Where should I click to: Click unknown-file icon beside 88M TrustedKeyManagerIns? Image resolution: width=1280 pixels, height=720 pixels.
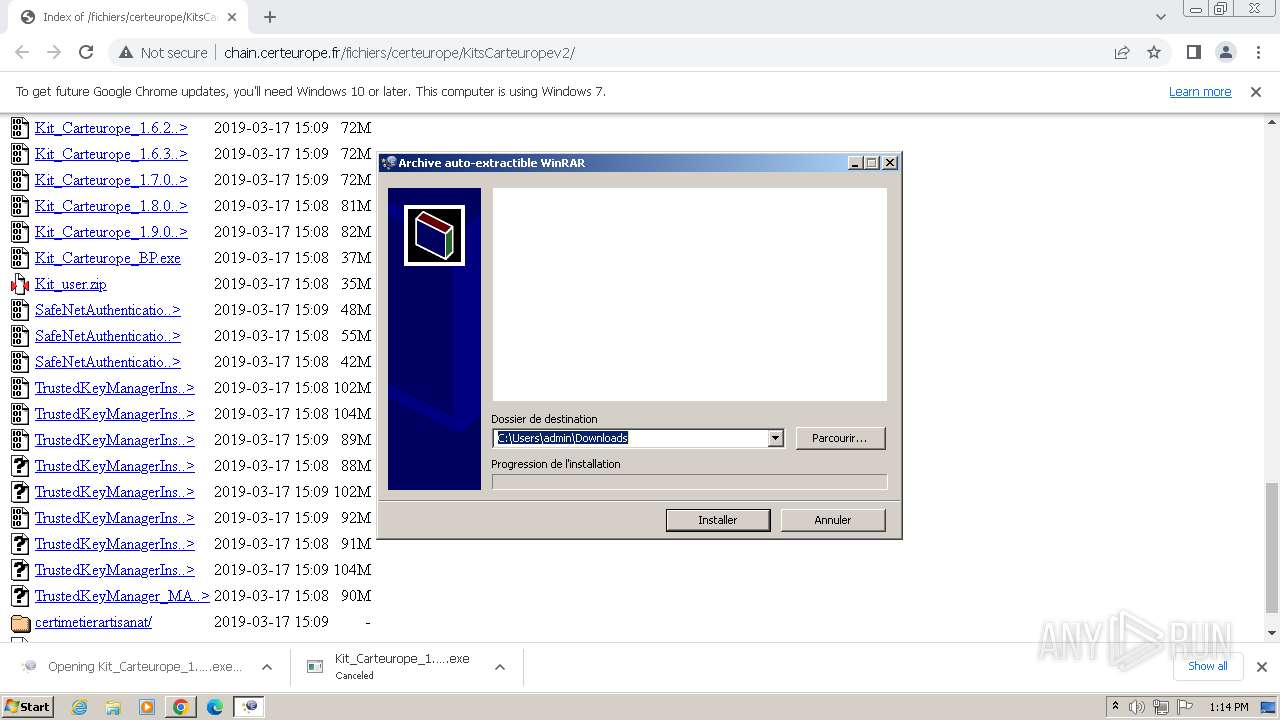click(20, 466)
